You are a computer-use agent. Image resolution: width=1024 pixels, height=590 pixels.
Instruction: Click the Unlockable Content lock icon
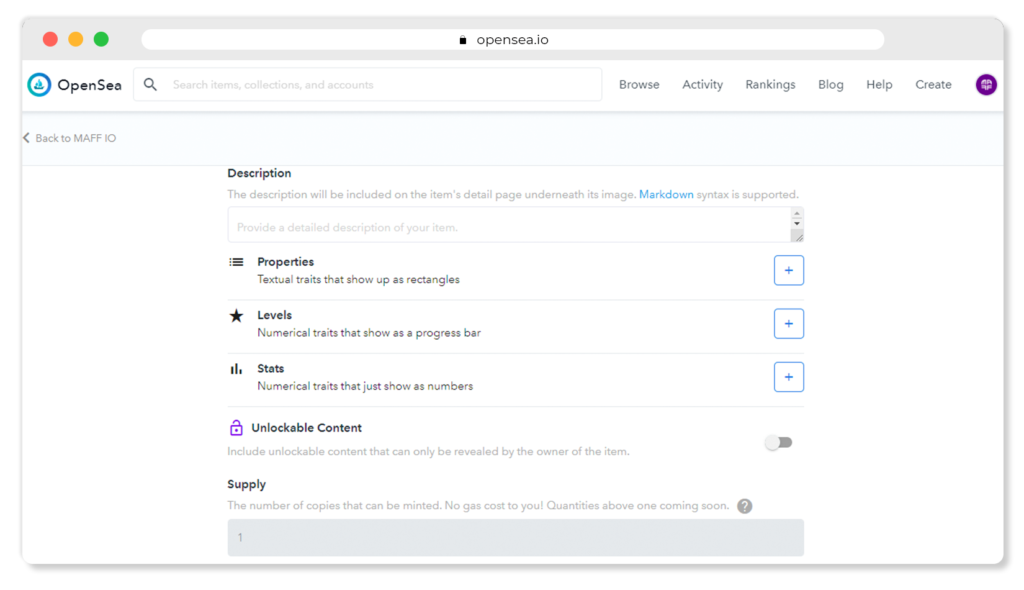point(236,428)
